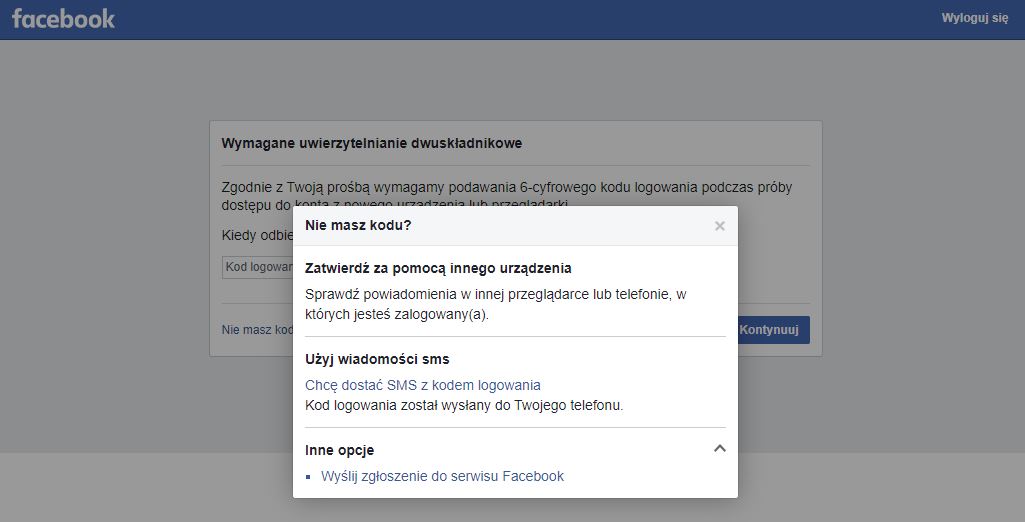Click 'Kod logowania został wysłany' message text

tap(464, 405)
